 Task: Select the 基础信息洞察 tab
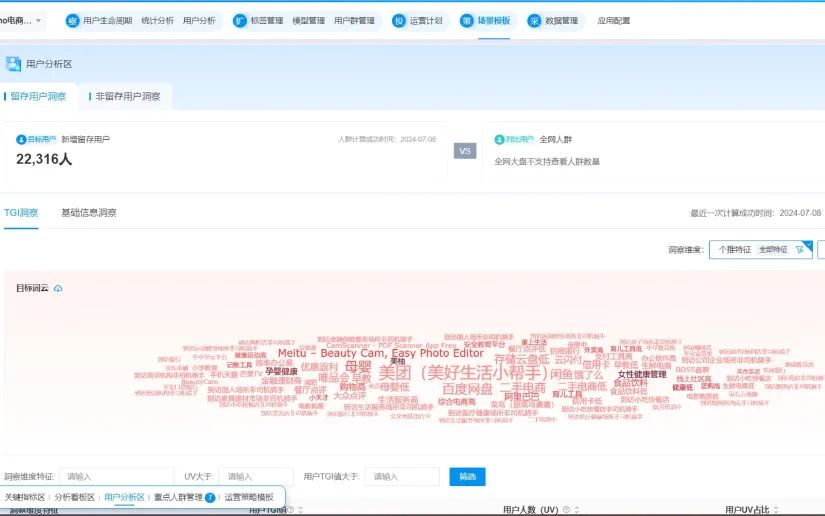[x=89, y=213]
